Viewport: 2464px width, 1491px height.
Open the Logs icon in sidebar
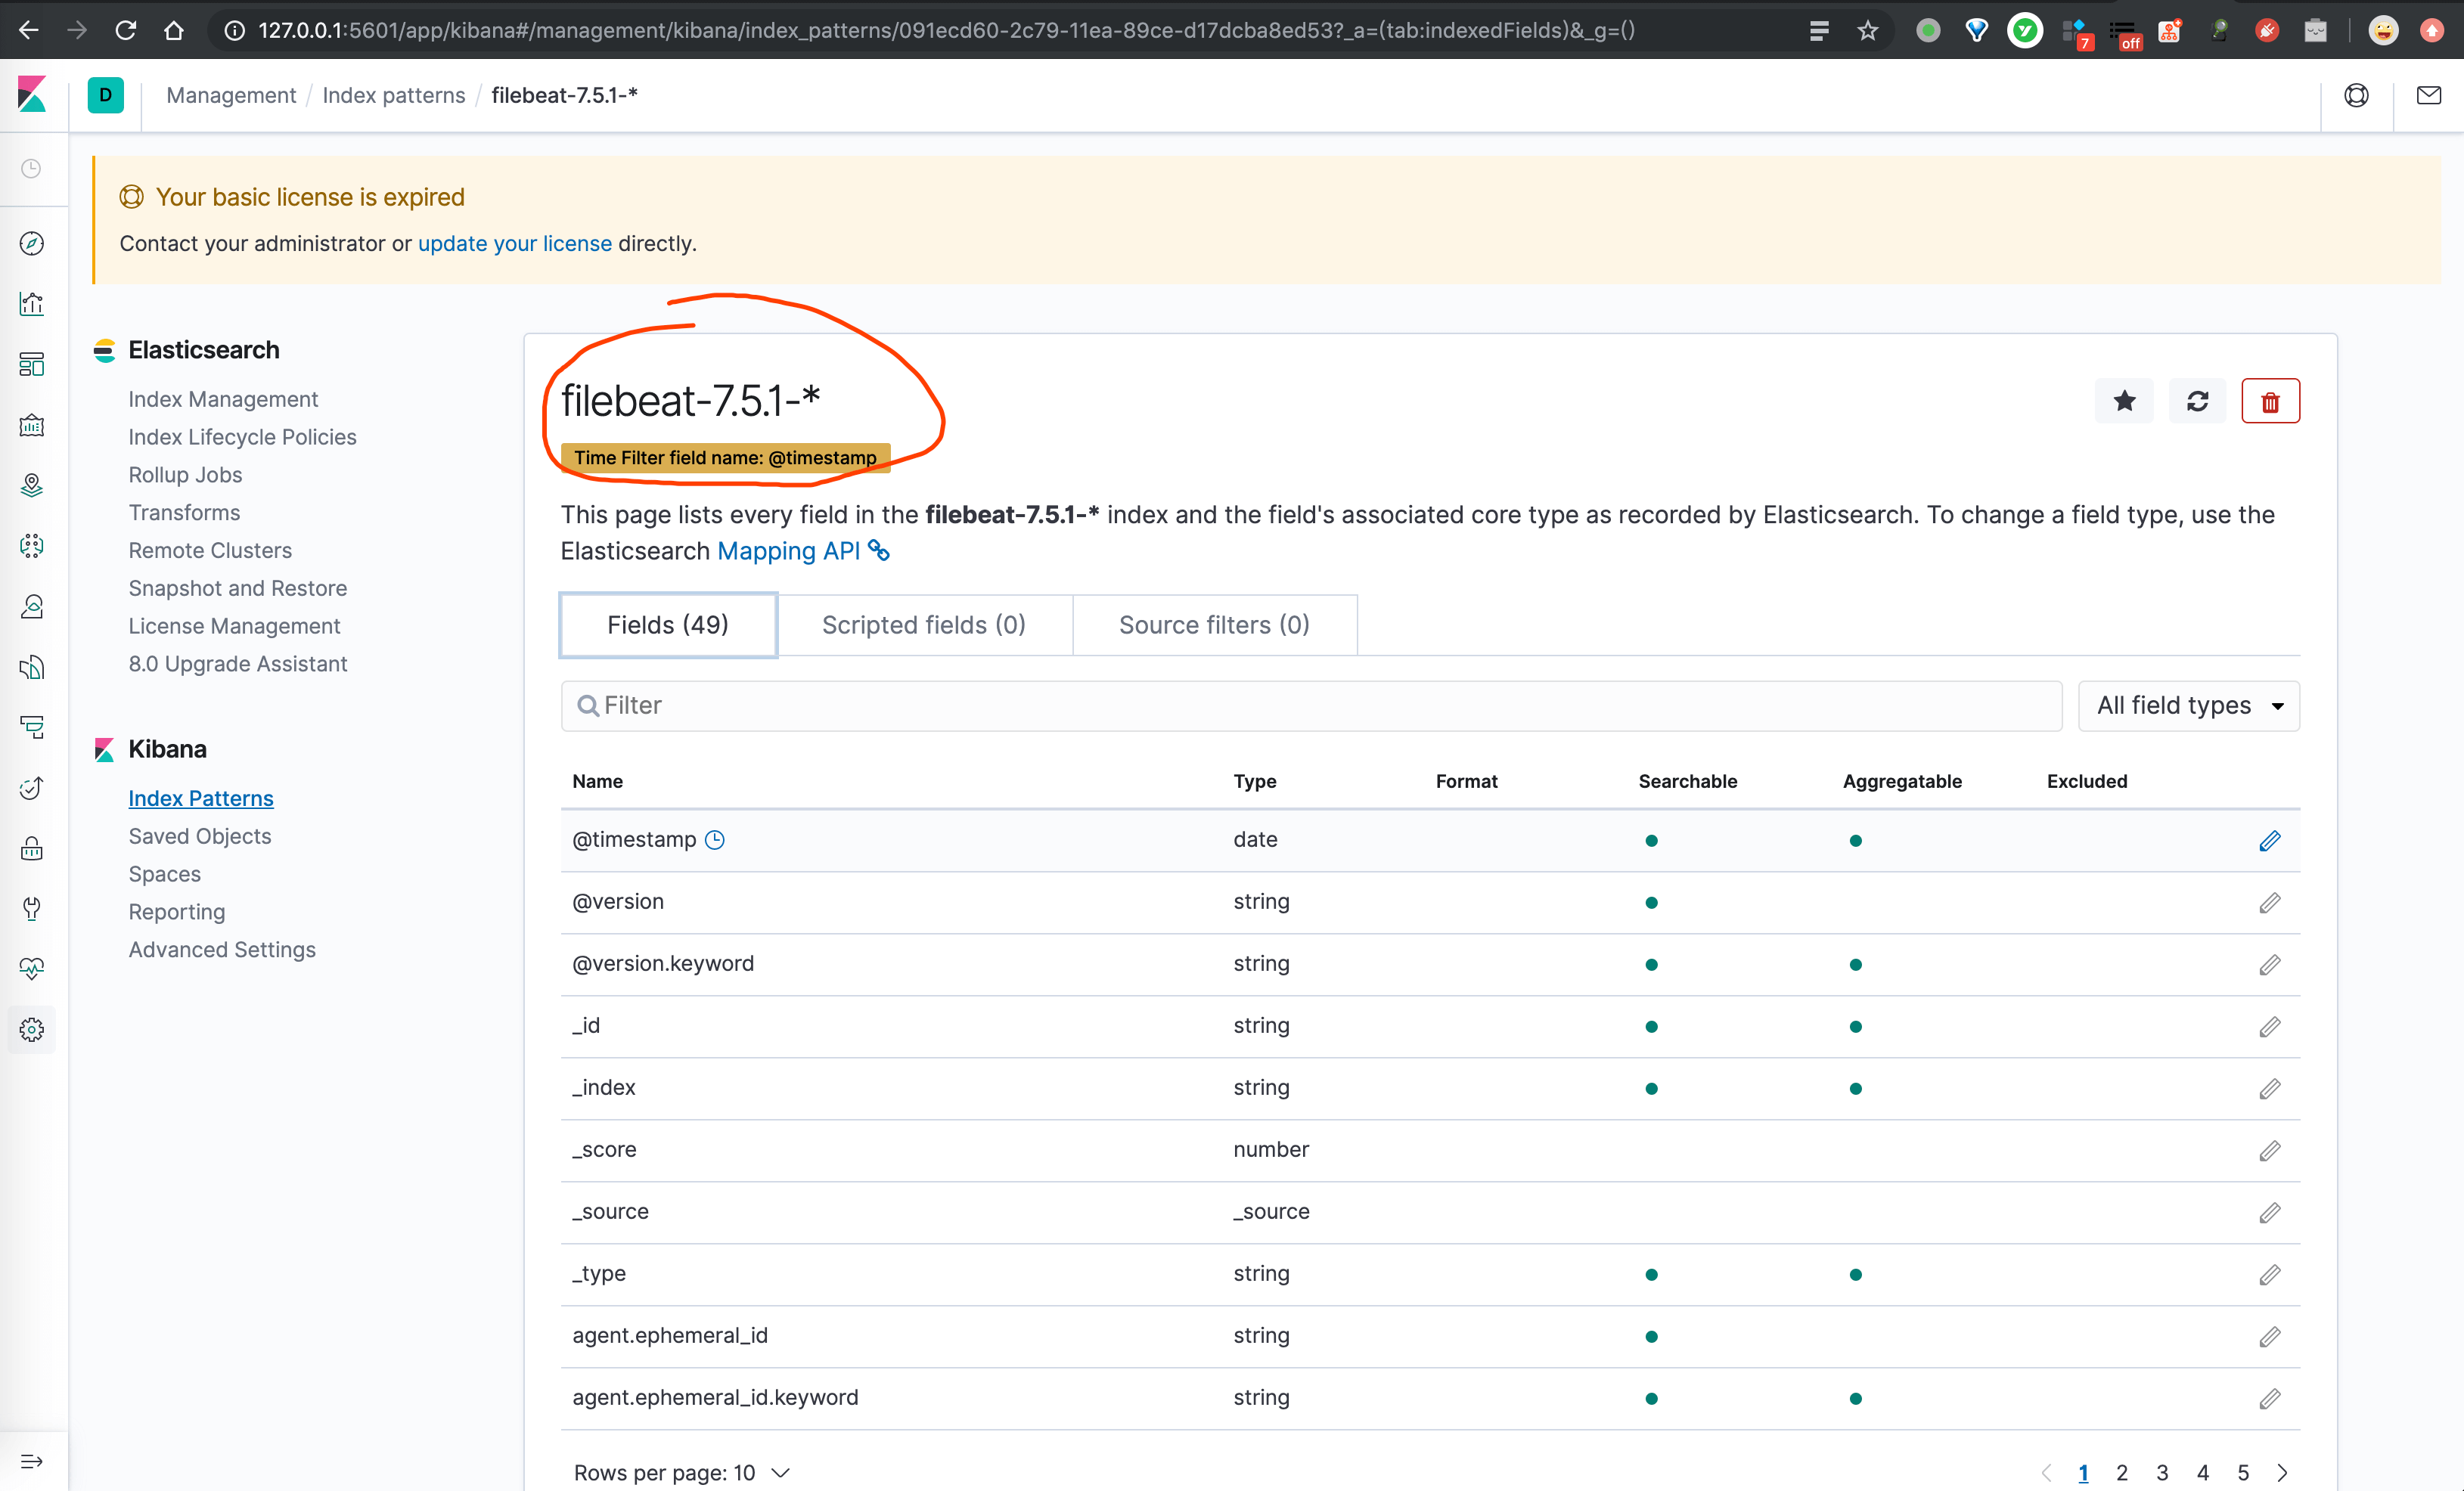click(x=32, y=667)
